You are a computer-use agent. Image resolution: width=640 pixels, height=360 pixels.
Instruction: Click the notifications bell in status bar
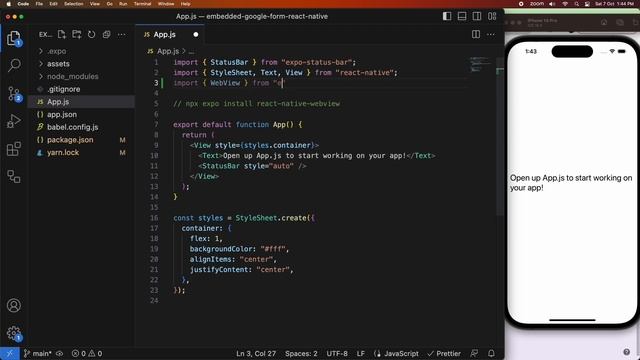tap(491, 353)
